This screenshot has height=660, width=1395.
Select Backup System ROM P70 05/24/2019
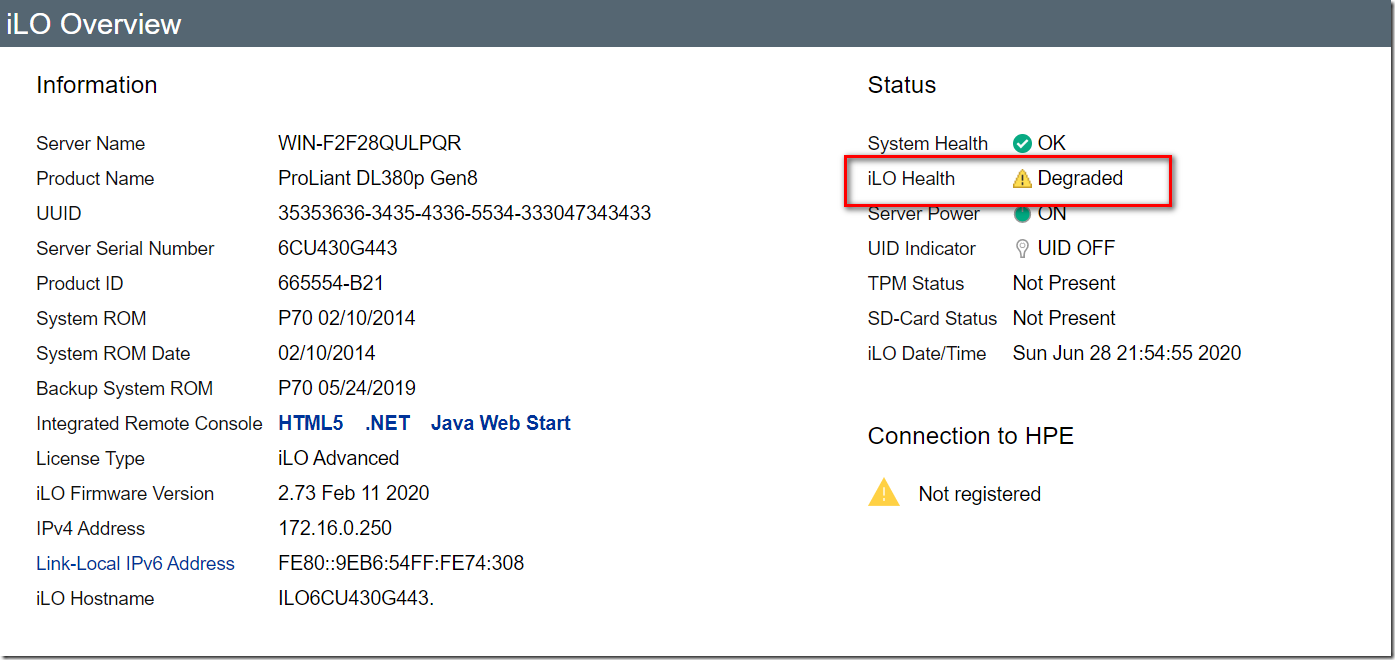(347, 388)
